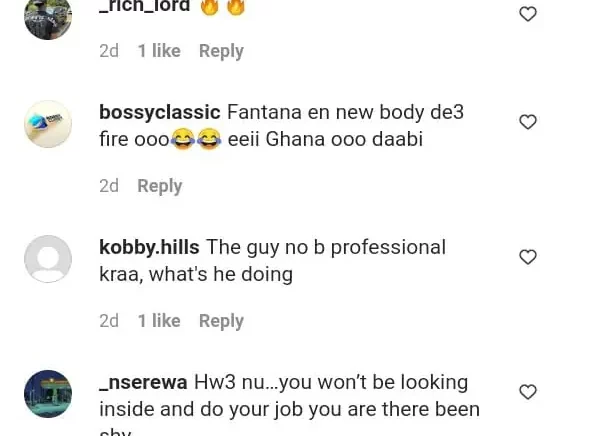600x436 pixels.
Task: View the 1 like on kobby.hills' comment
Action: (159, 321)
